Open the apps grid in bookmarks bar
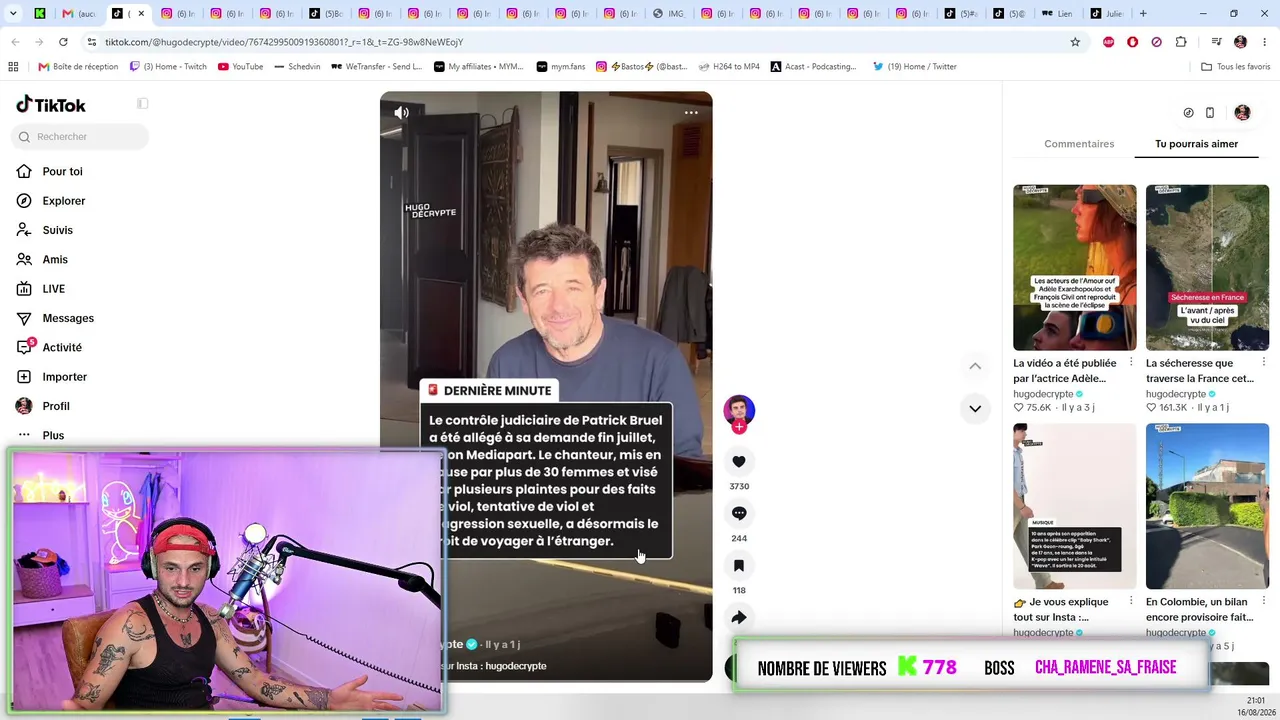 coord(13,67)
